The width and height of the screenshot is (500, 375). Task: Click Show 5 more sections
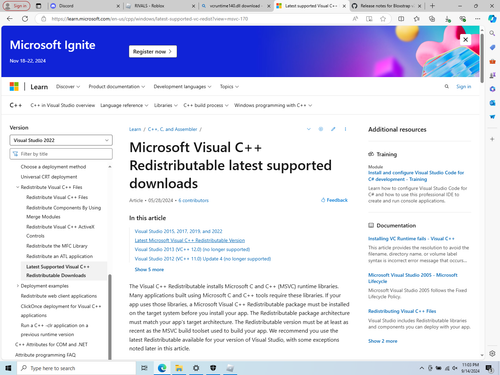(149, 269)
